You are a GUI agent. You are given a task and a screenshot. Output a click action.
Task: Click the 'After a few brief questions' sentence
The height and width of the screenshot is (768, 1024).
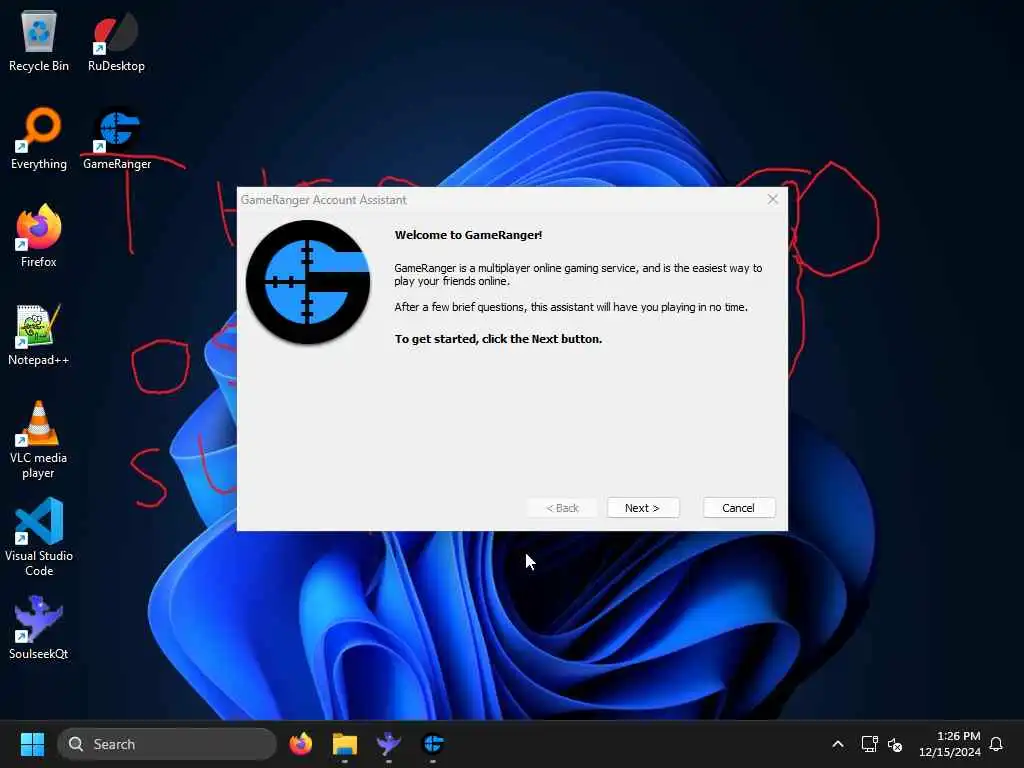tap(571, 307)
